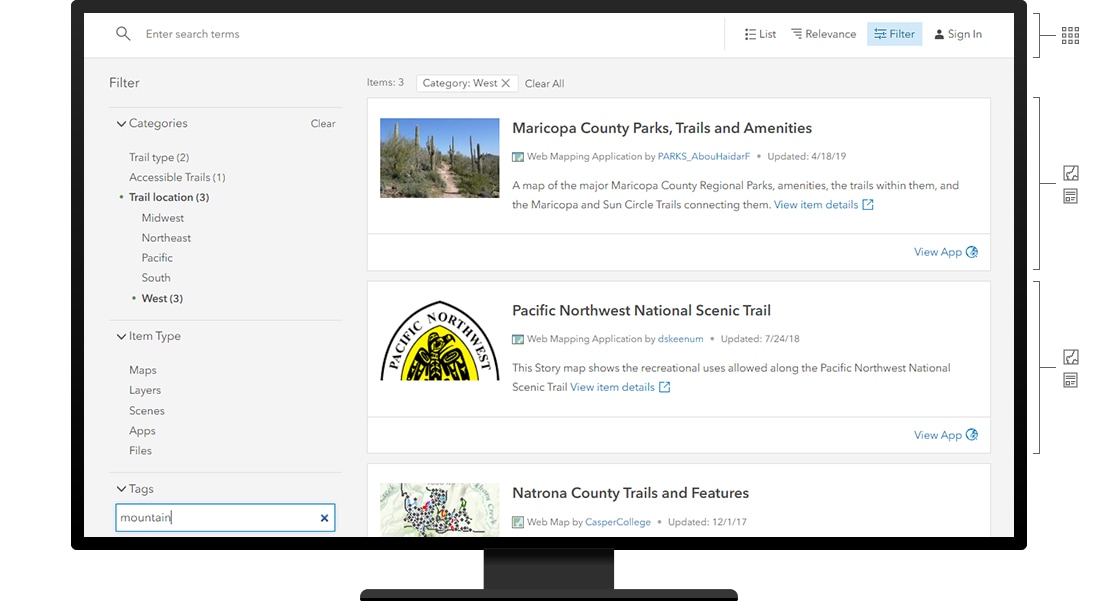The image size is (1100, 601).
Task: Filter by Apps item type
Action: pyautogui.click(x=142, y=431)
